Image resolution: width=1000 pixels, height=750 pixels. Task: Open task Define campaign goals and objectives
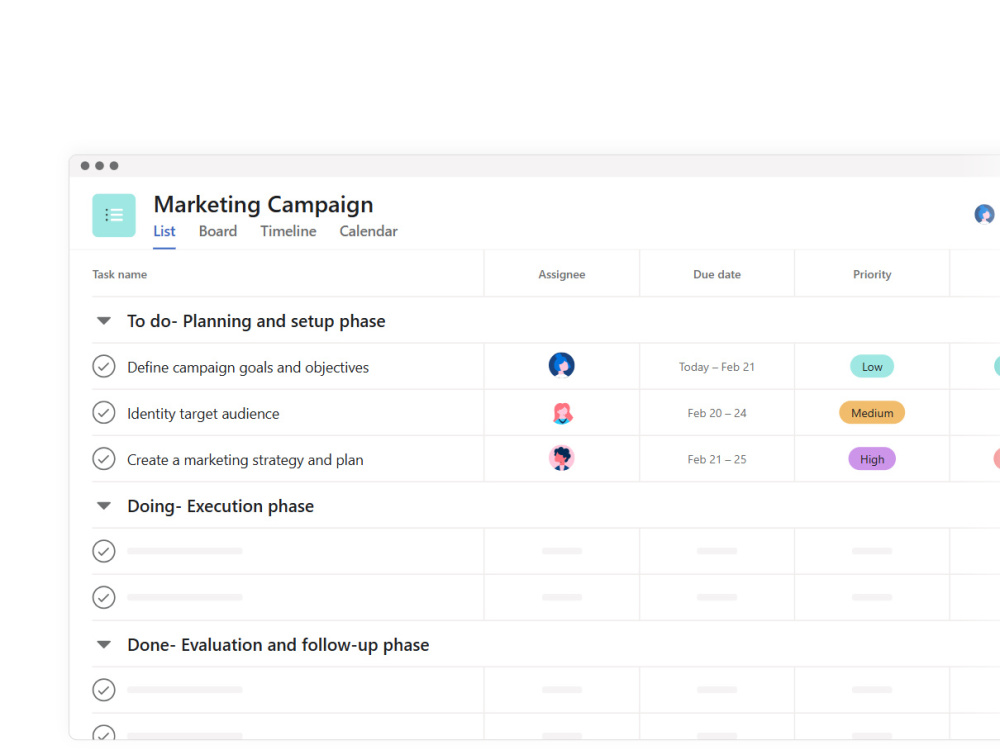pyautogui.click(x=248, y=367)
